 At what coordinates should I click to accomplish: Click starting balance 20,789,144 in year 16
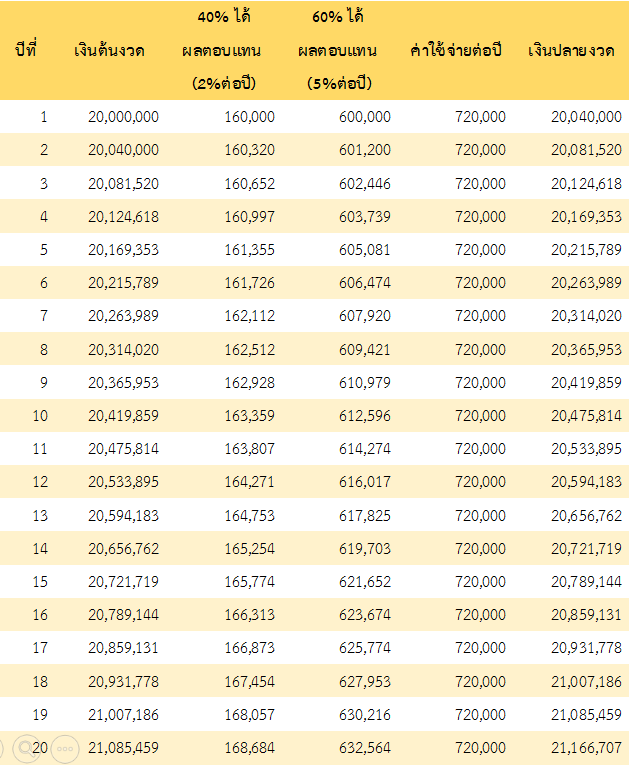click(123, 614)
